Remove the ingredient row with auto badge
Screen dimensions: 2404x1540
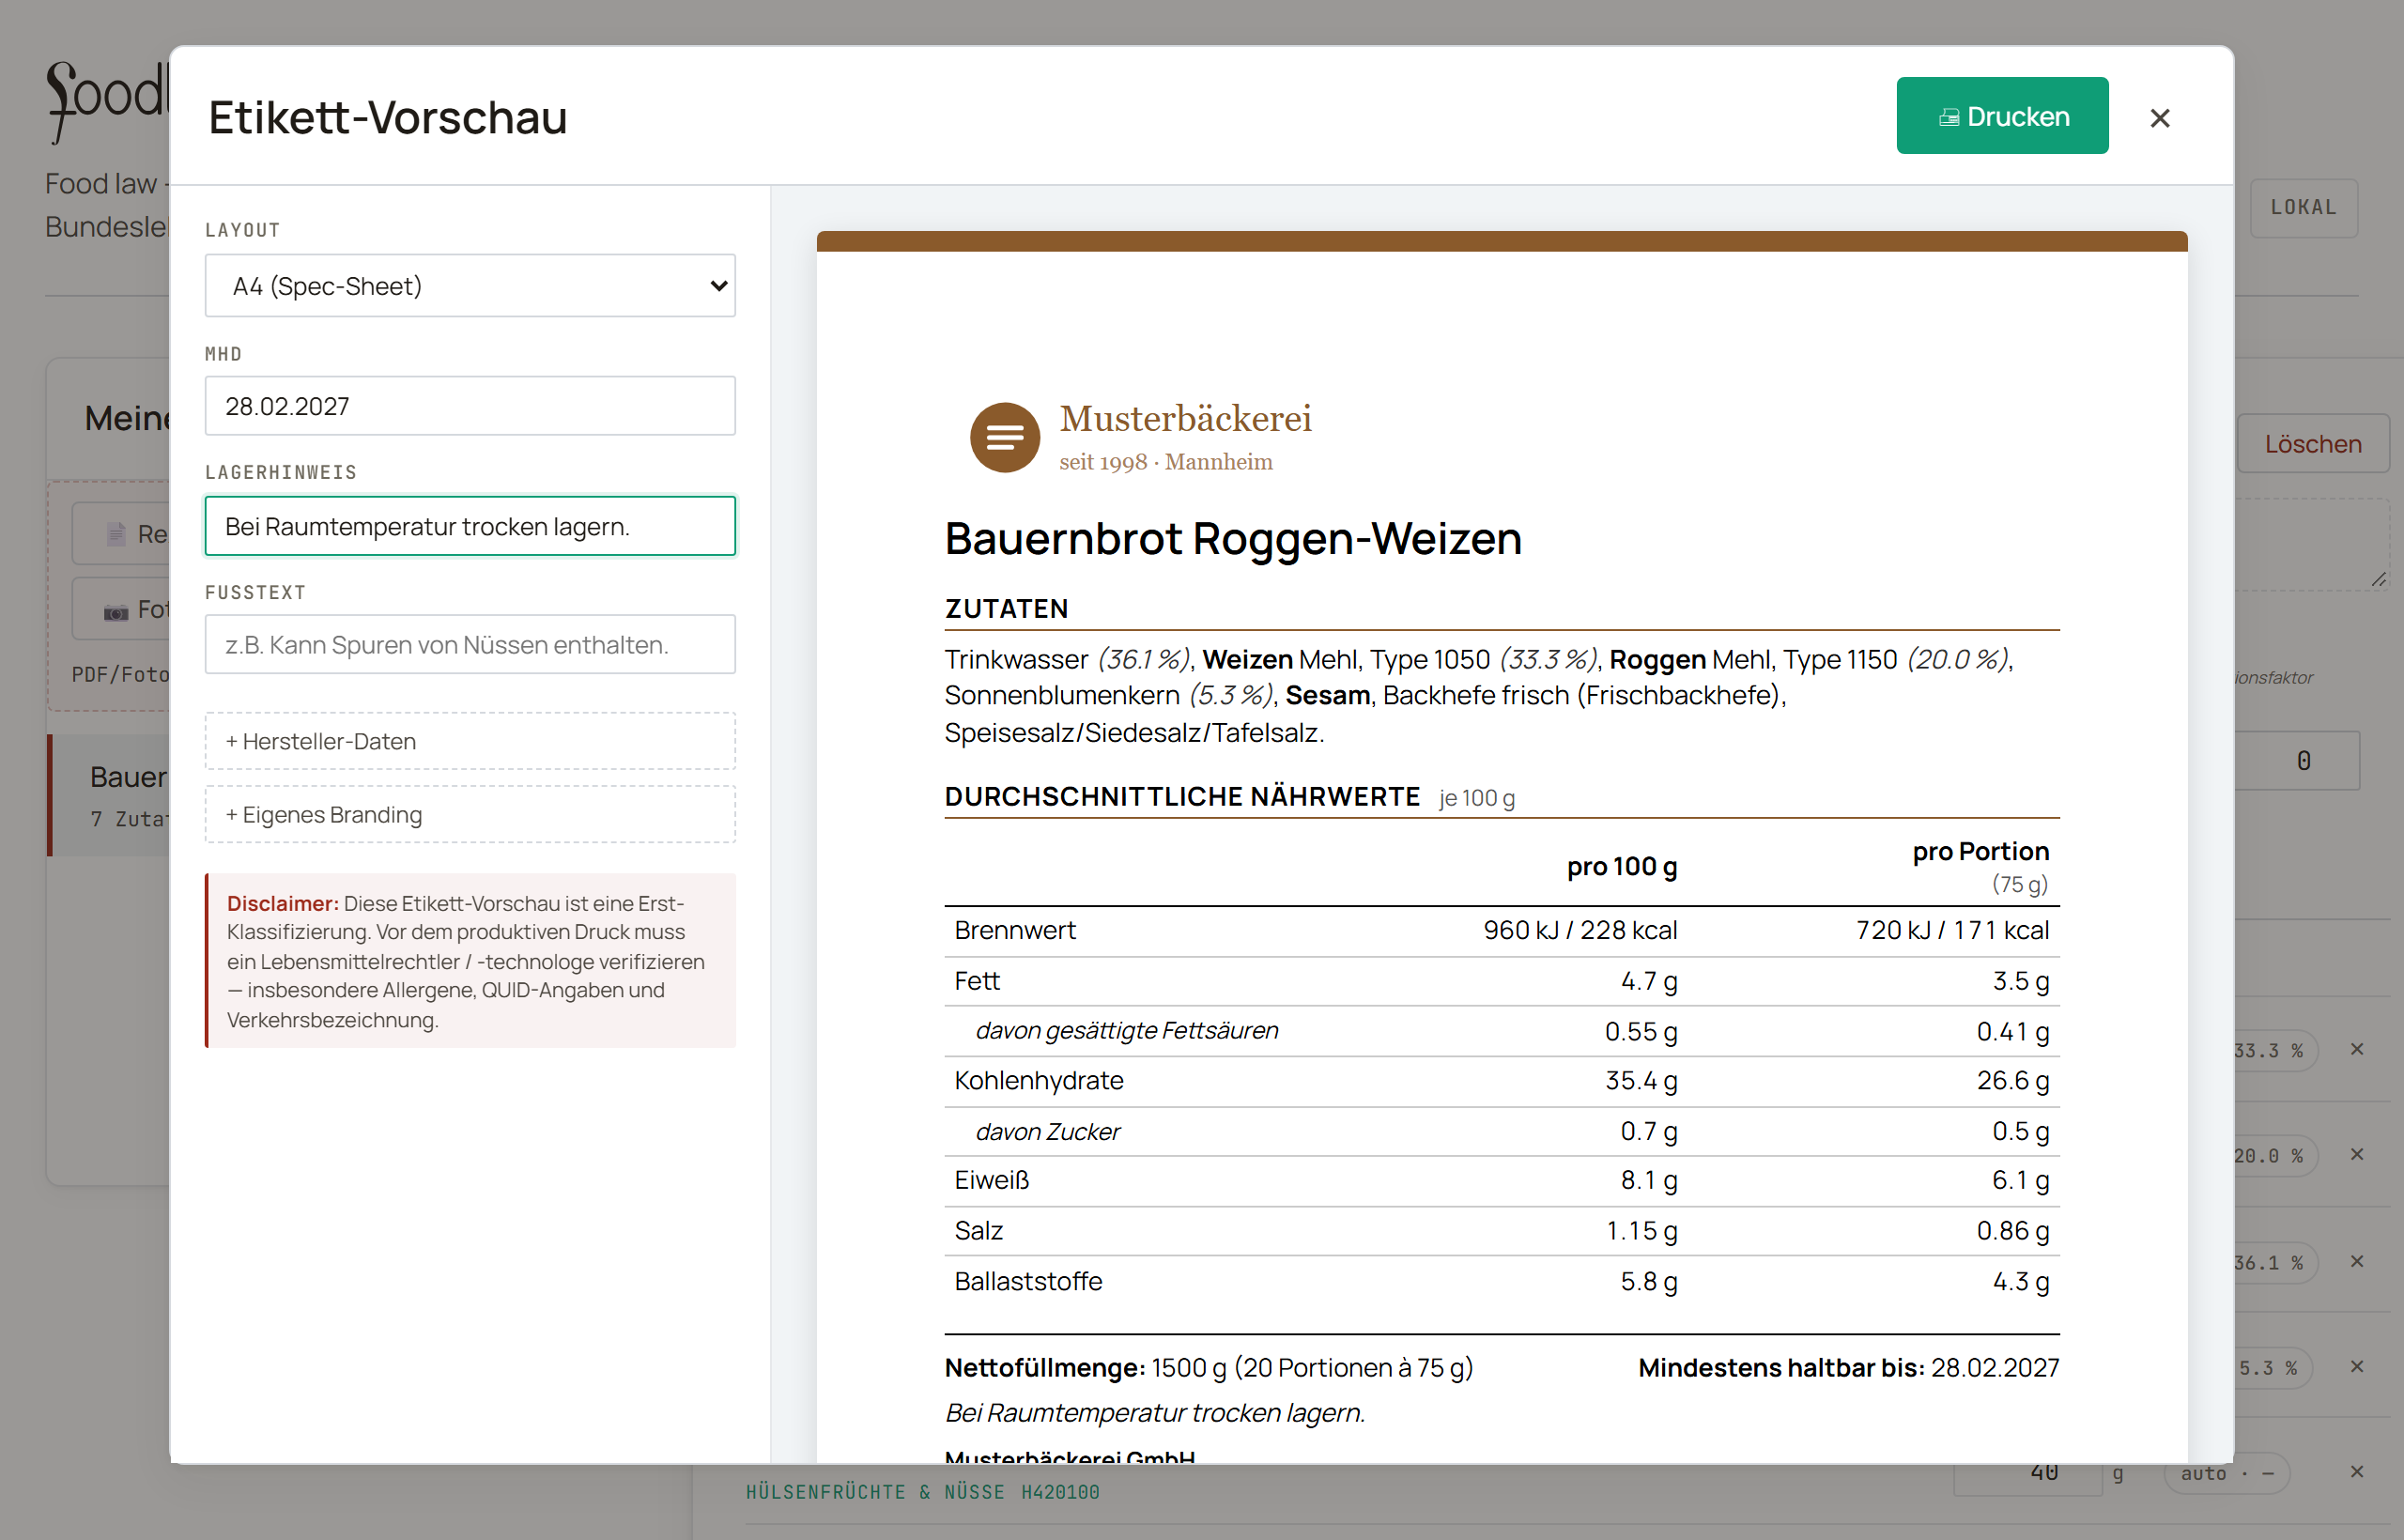pyautogui.click(x=2357, y=1471)
